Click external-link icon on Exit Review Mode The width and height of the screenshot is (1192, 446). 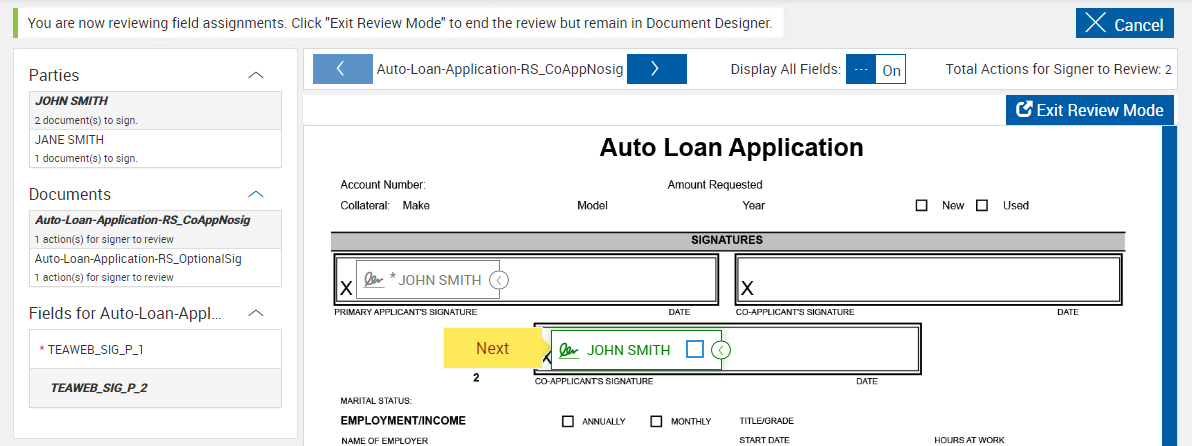coord(1024,109)
